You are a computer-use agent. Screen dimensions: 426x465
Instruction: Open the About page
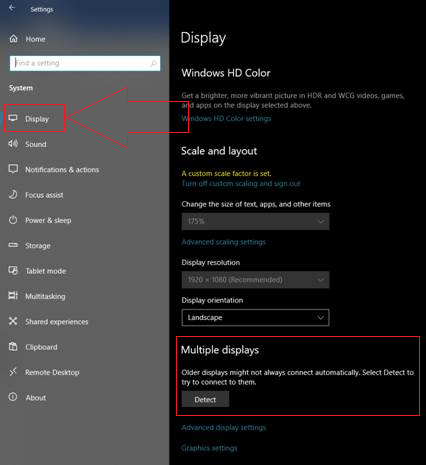pyautogui.click(x=36, y=398)
